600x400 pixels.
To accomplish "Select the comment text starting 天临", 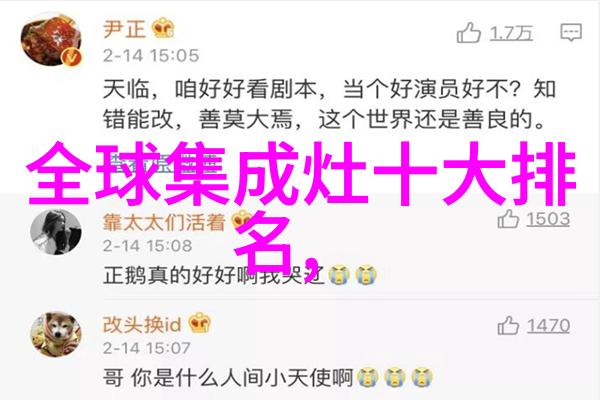I will (x=329, y=104).
